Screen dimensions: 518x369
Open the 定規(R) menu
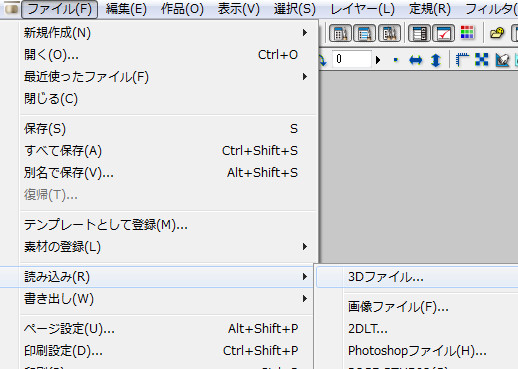coord(430,9)
